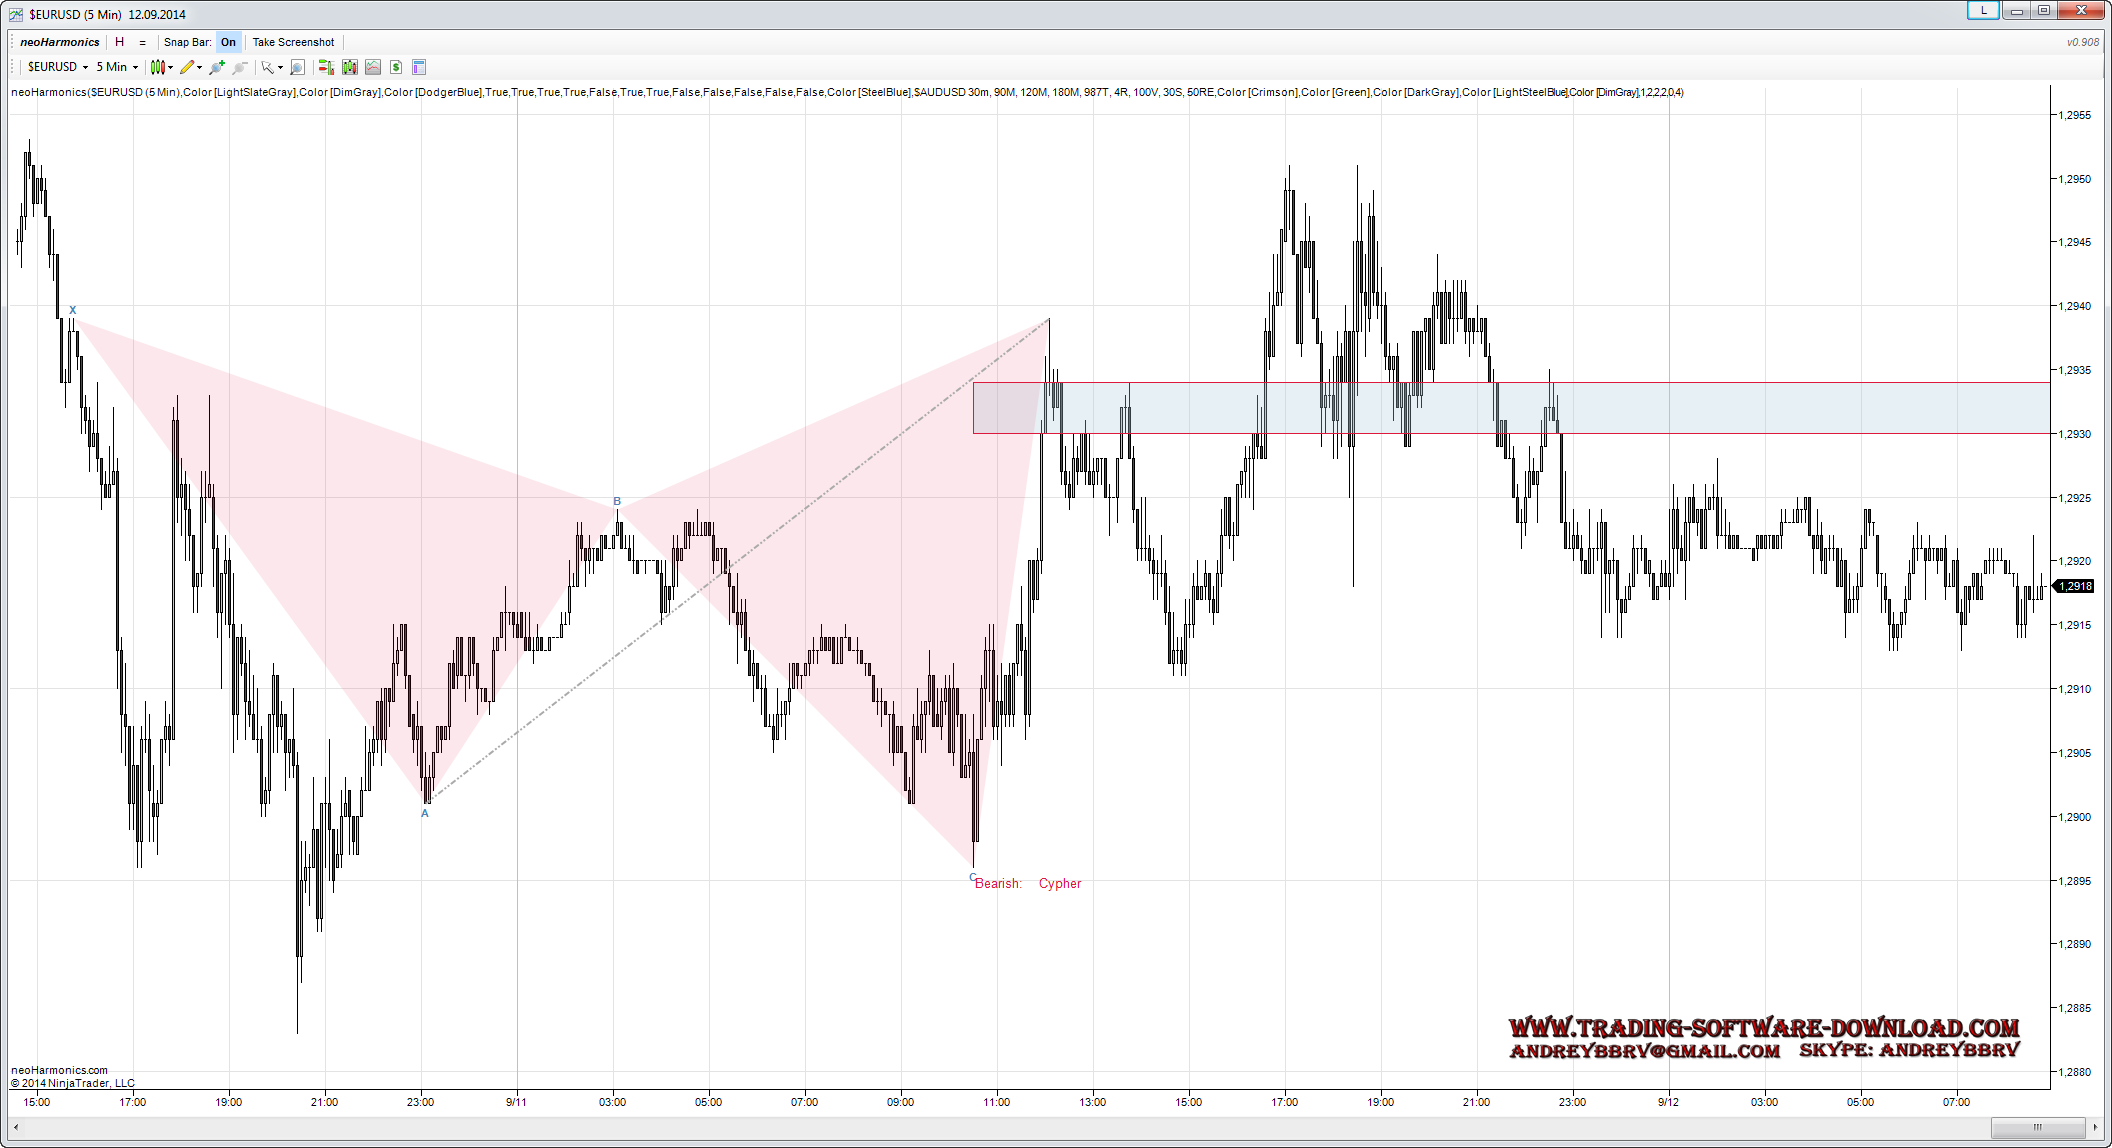Select the arrow pointer cursor tool

click(x=267, y=67)
